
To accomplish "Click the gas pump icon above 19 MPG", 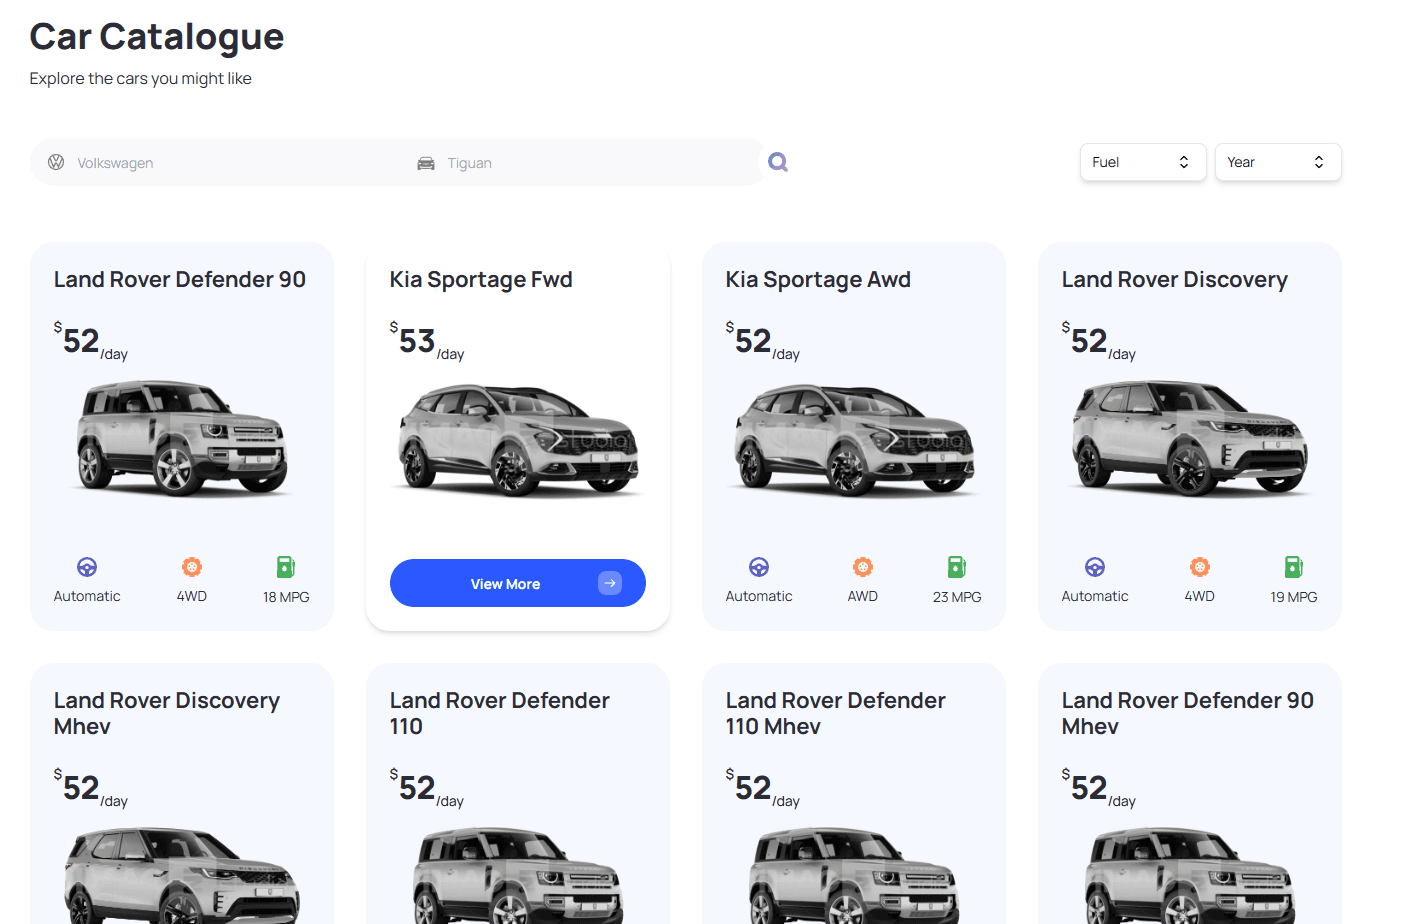I will 1294,567.
